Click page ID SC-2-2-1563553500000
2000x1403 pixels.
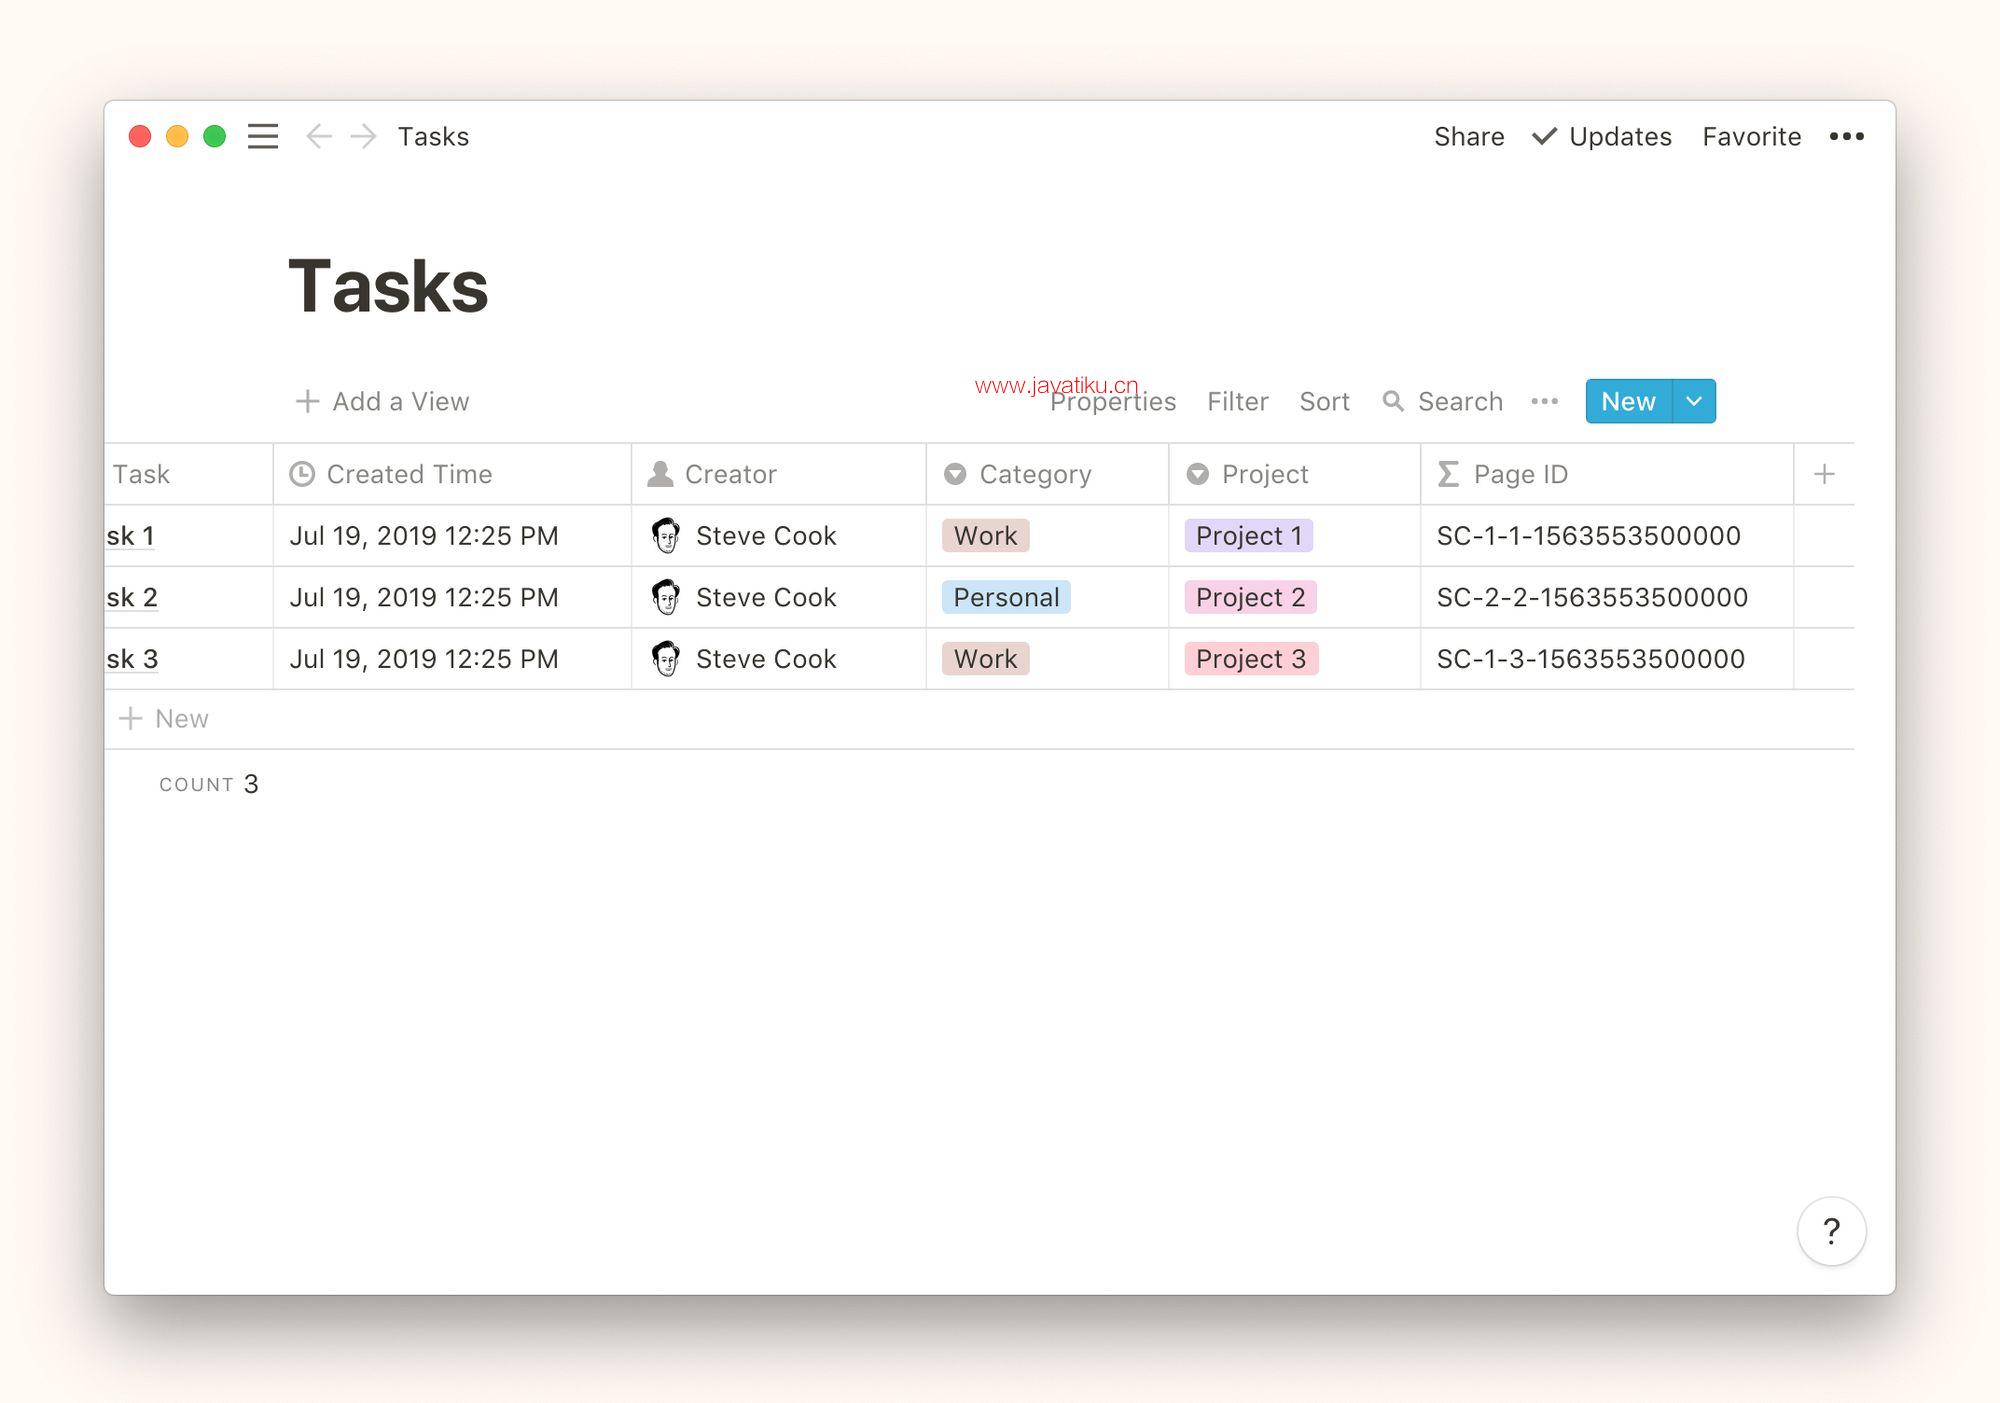coord(1592,597)
